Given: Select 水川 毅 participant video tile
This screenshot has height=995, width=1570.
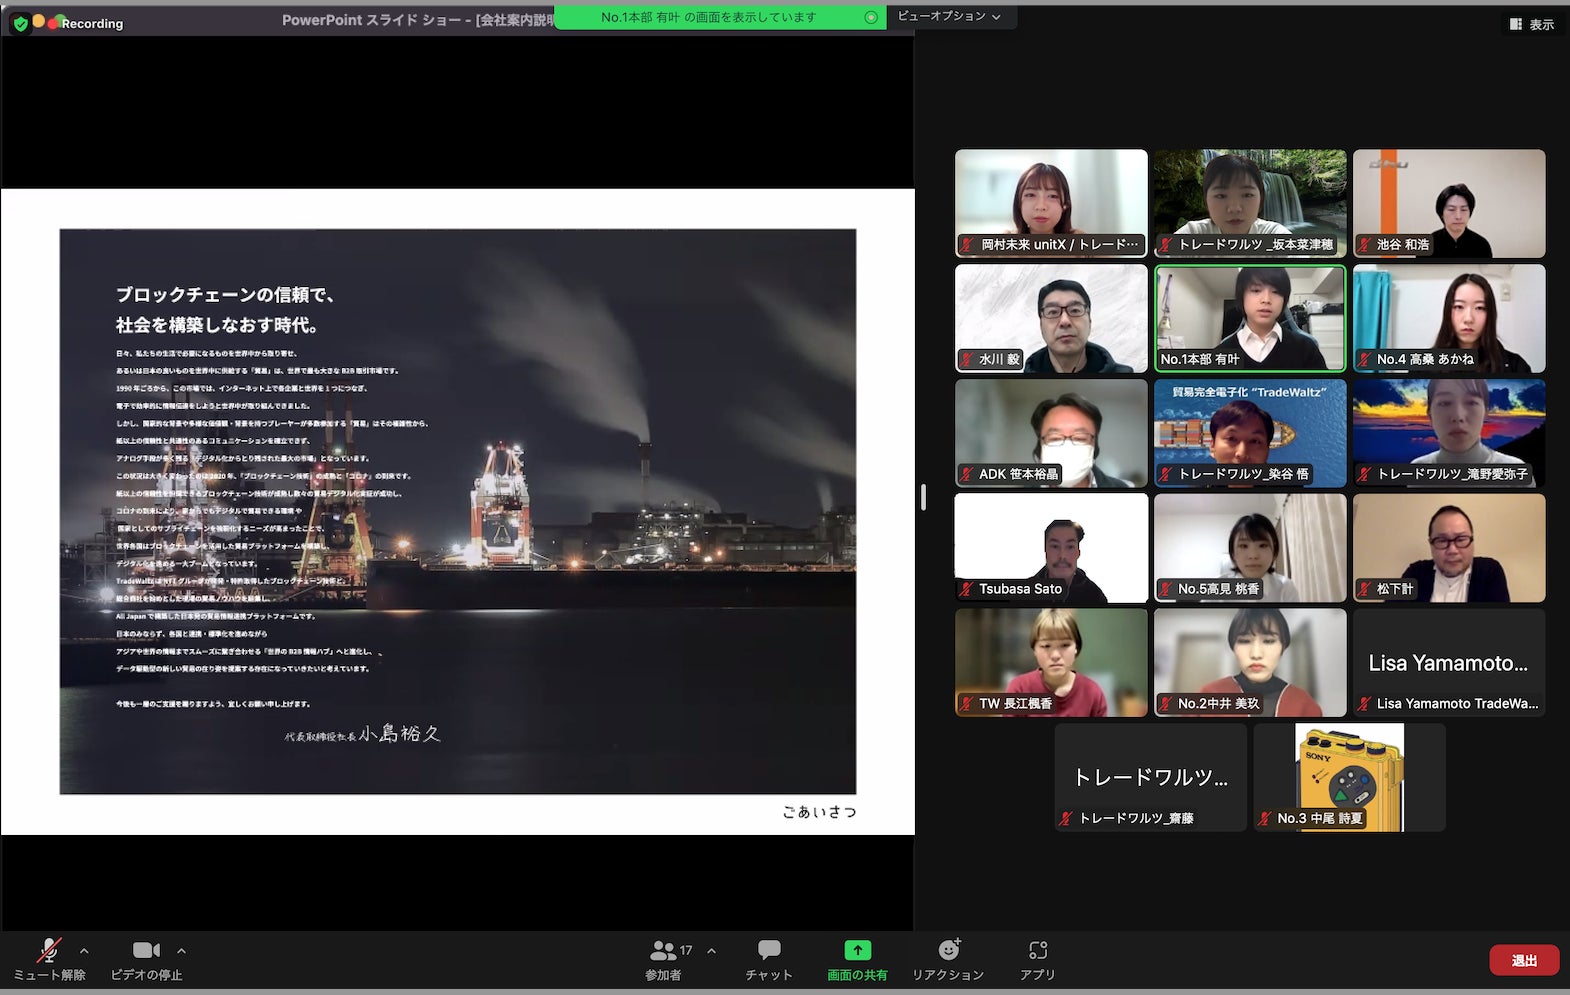Looking at the screenshot, I should 1051,318.
